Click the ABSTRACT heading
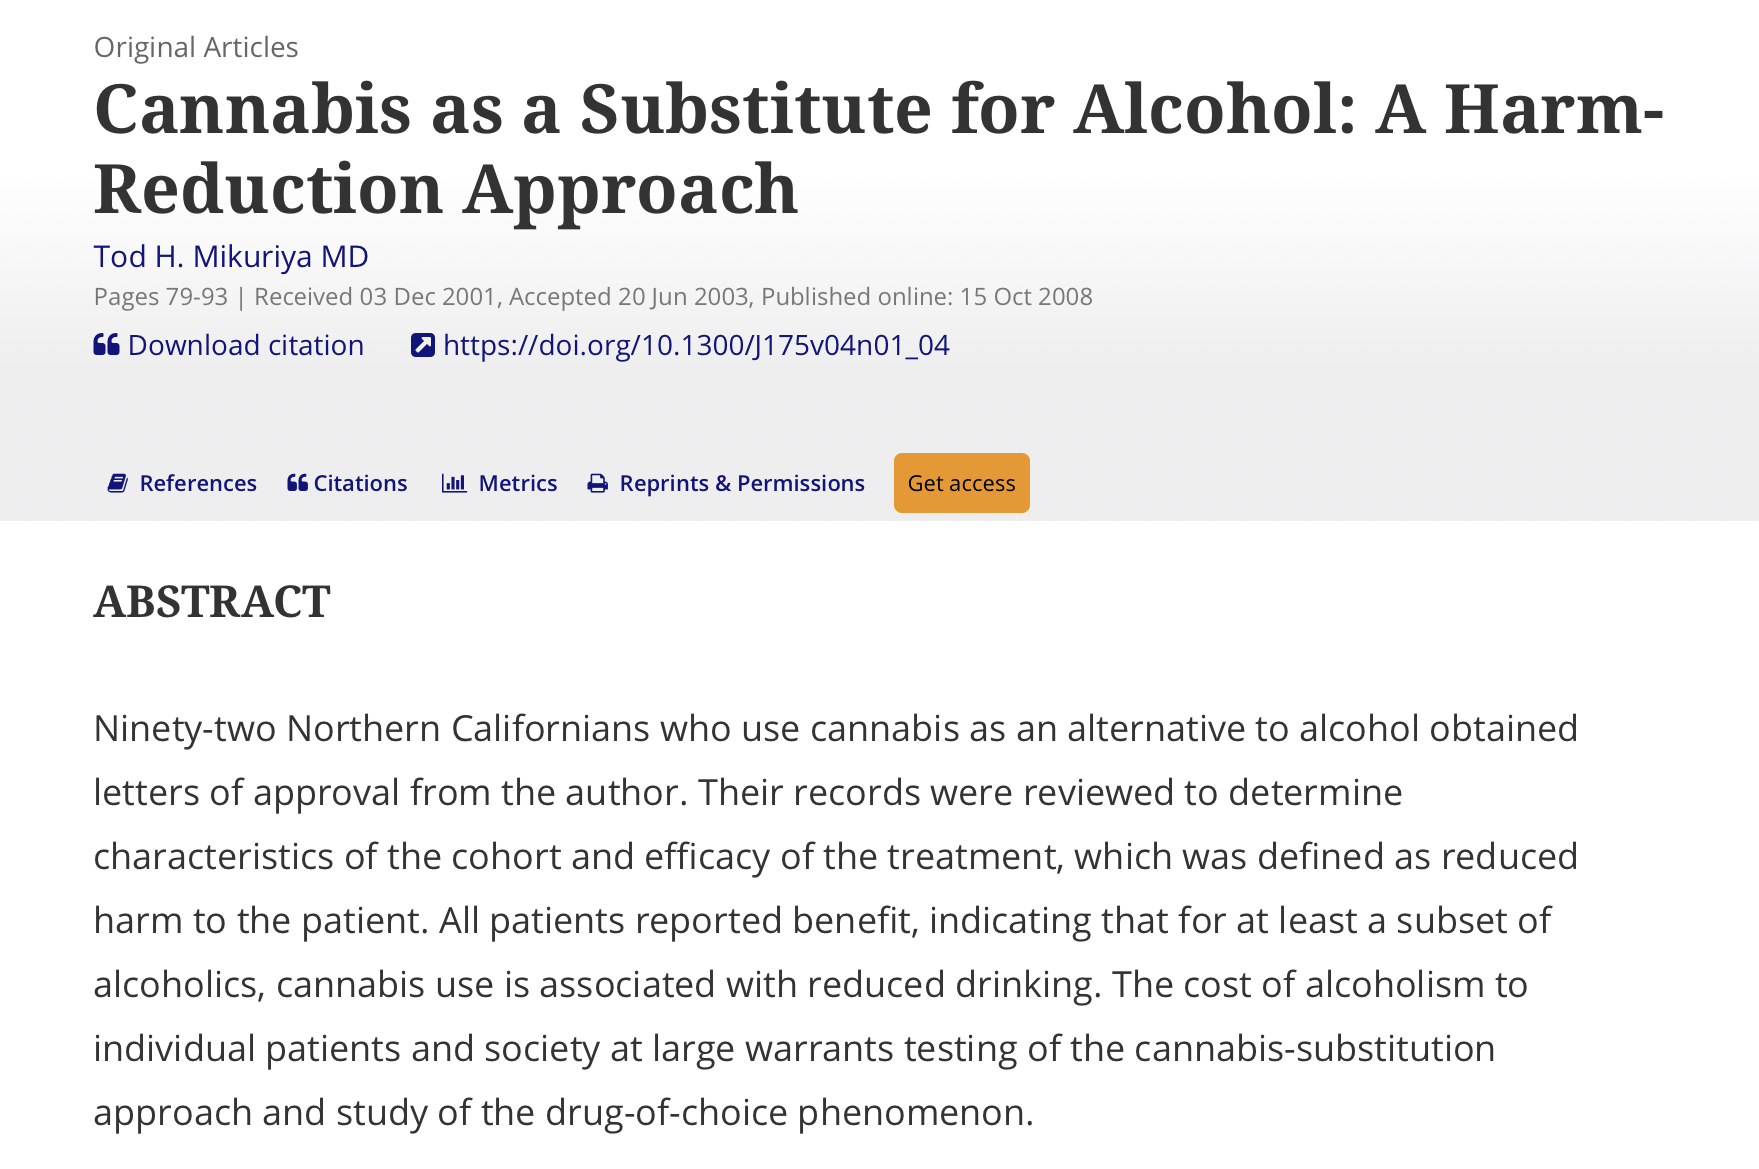 click(x=212, y=602)
